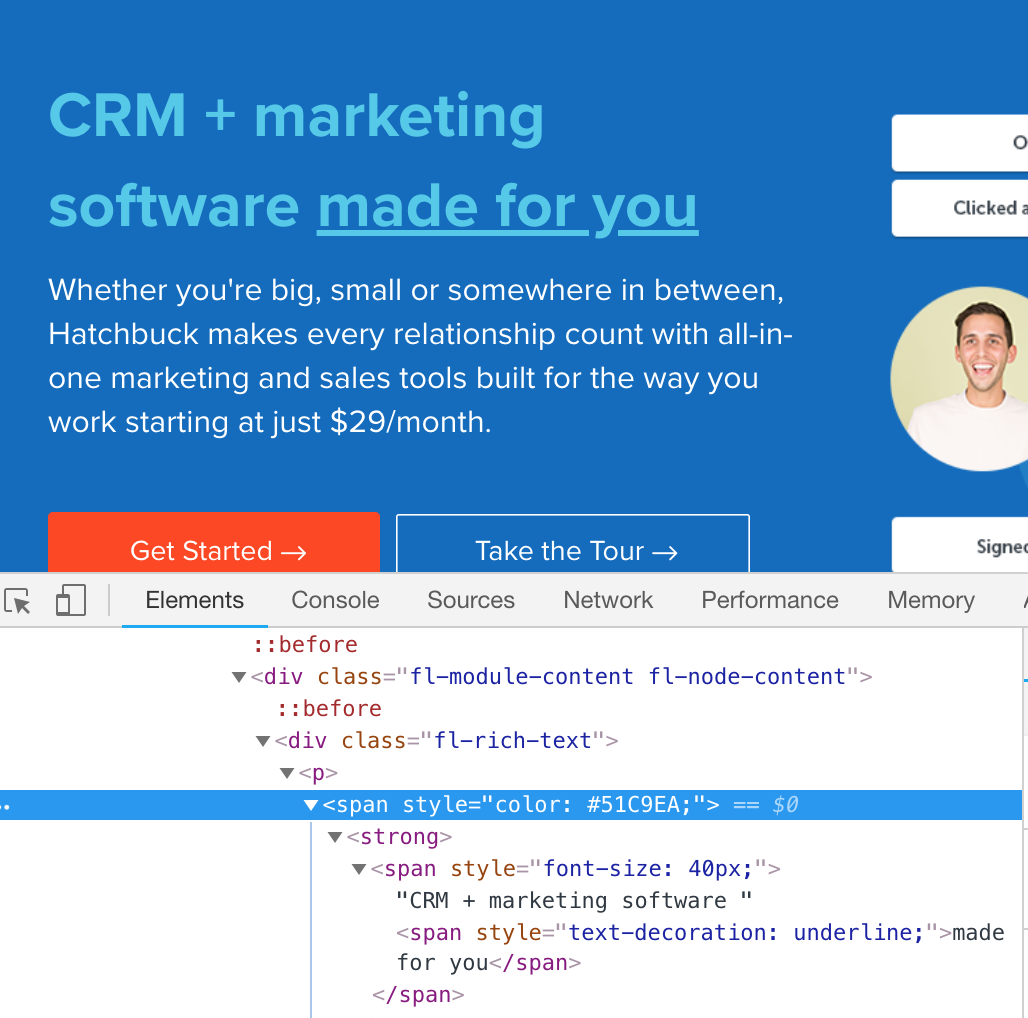Screen dimensions: 1028x1018
Task: Toggle the device toolbar icon
Action: [71, 600]
